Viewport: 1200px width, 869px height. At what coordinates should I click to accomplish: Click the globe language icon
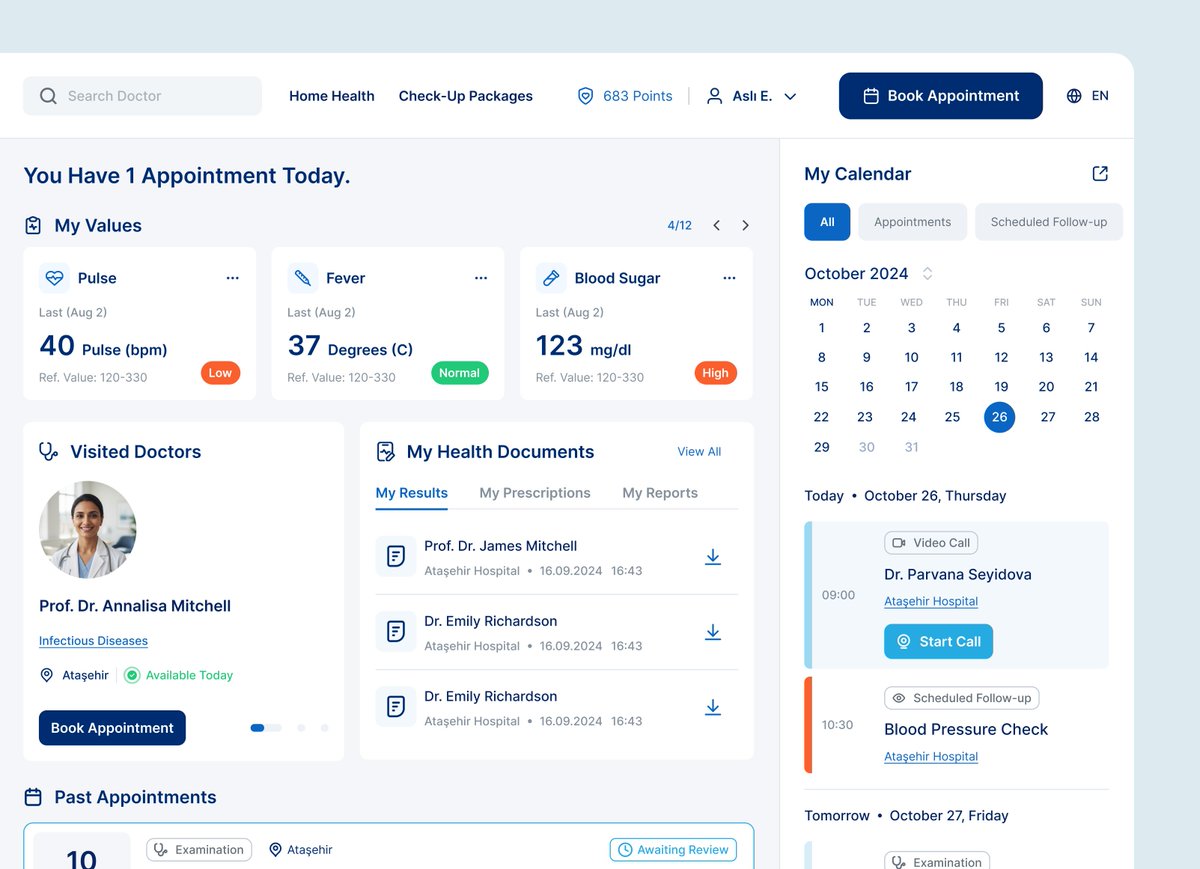[x=1074, y=96]
